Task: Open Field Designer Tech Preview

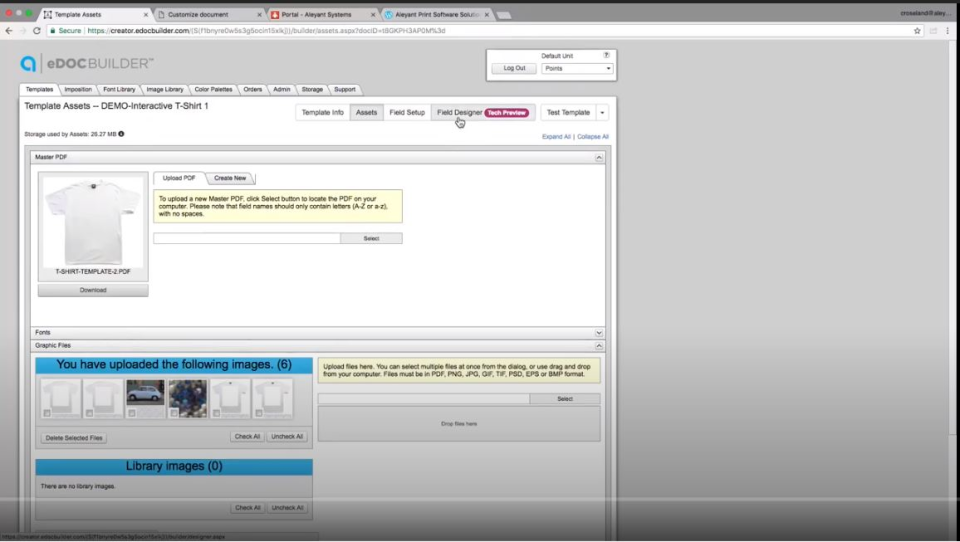Action: pyautogui.click(x=483, y=113)
